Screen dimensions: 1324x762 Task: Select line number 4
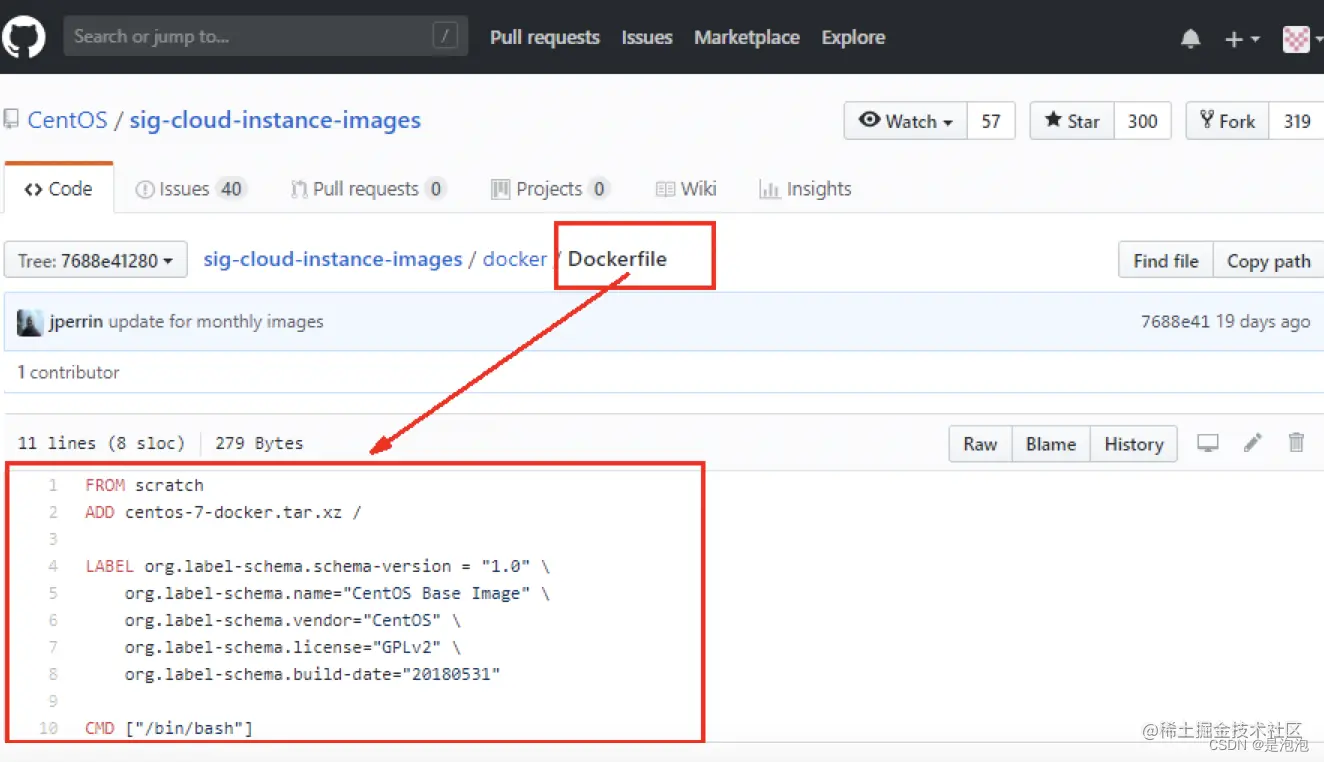click(x=52, y=566)
